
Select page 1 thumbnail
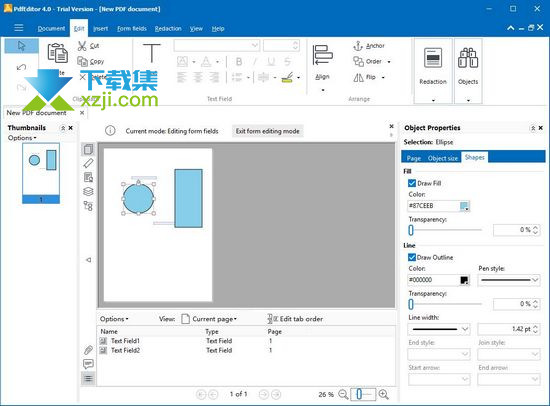[41, 173]
